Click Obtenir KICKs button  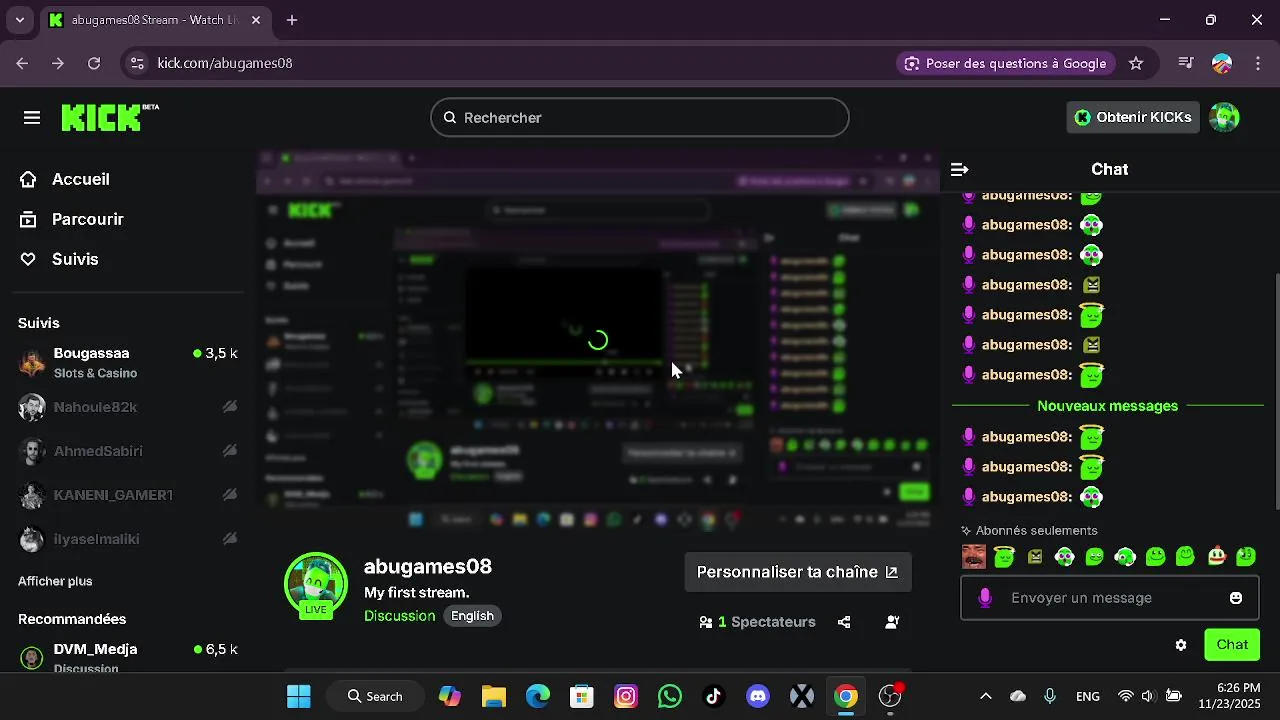pos(1133,117)
